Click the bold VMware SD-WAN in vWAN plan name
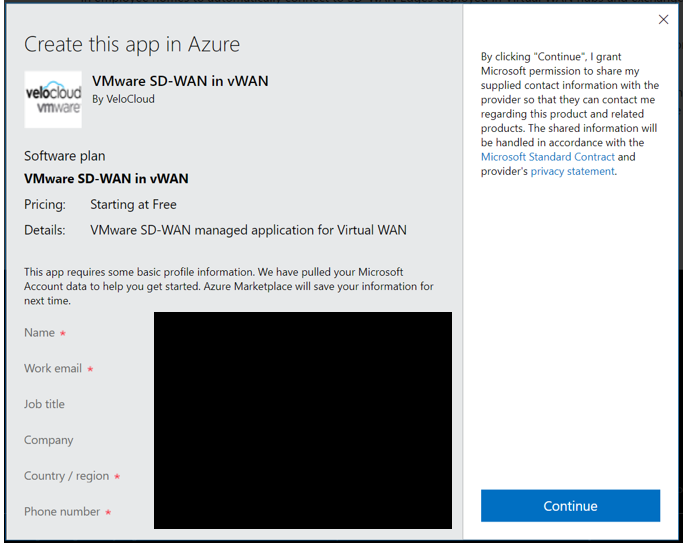Image resolution: width=685 pixels, height=544 pixels. [x=106, y=178]
